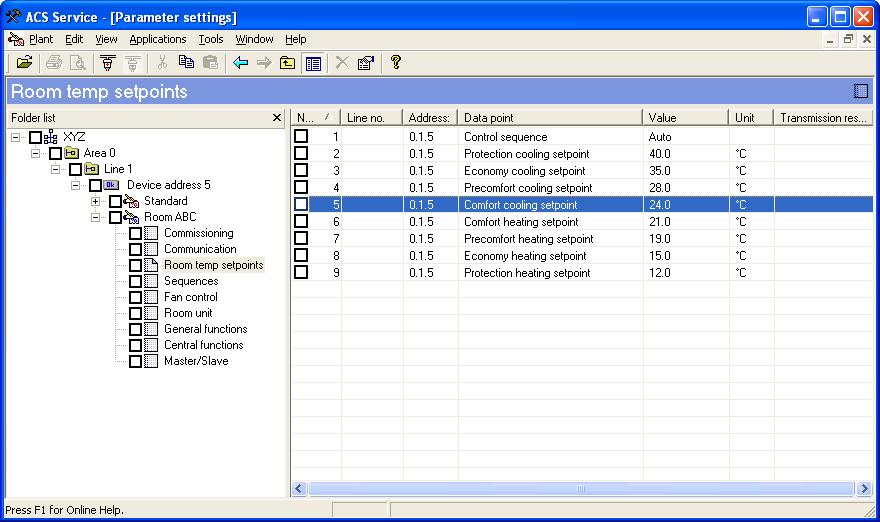Click the Standard application icon in tree
Image resolution: width=880 pixels, height=522 pixels.
(x=131, y=201)
